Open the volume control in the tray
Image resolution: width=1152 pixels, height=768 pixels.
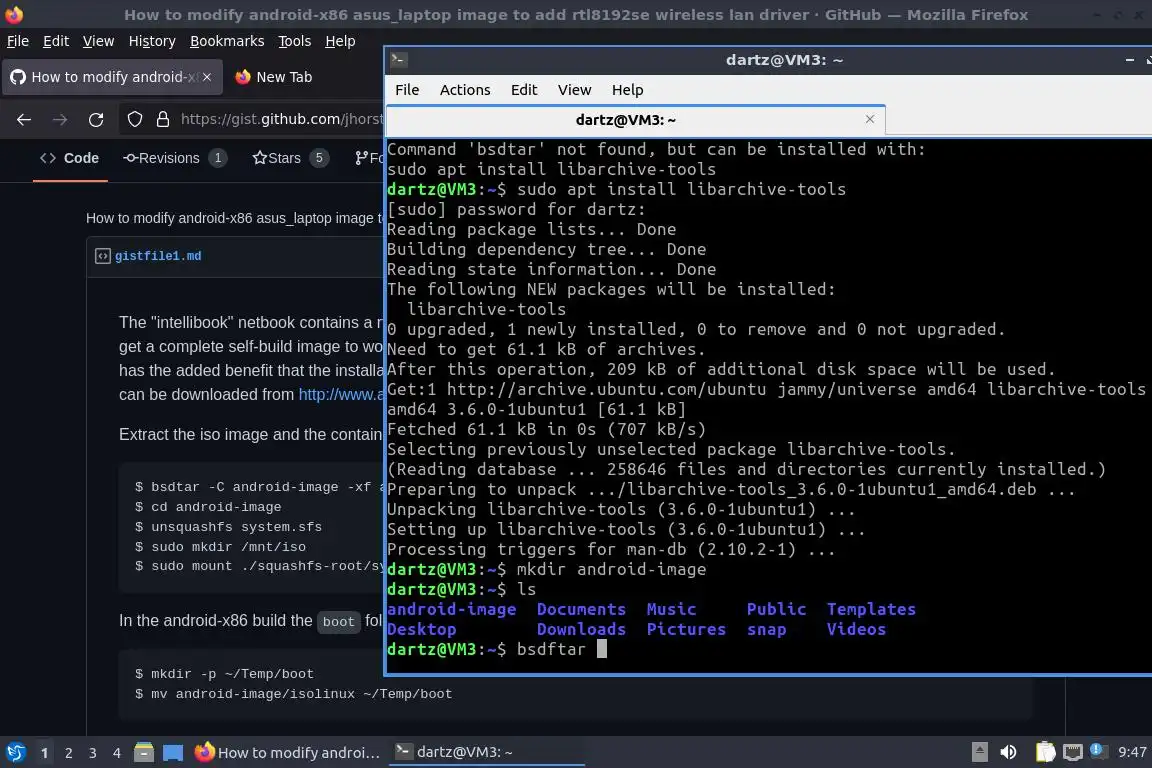click(x=1008, y=752)
